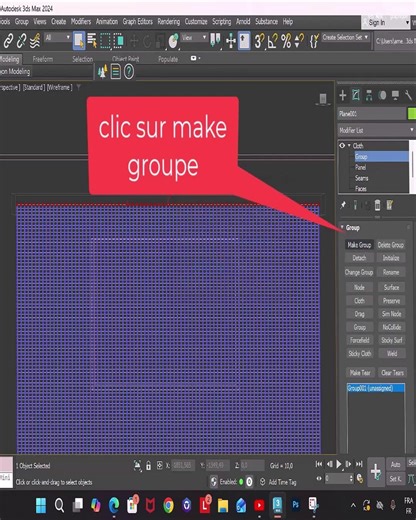The height and width of the screenshot is (520, 416).
Task: Open Motion command panel tab
Action: point(382,96)
